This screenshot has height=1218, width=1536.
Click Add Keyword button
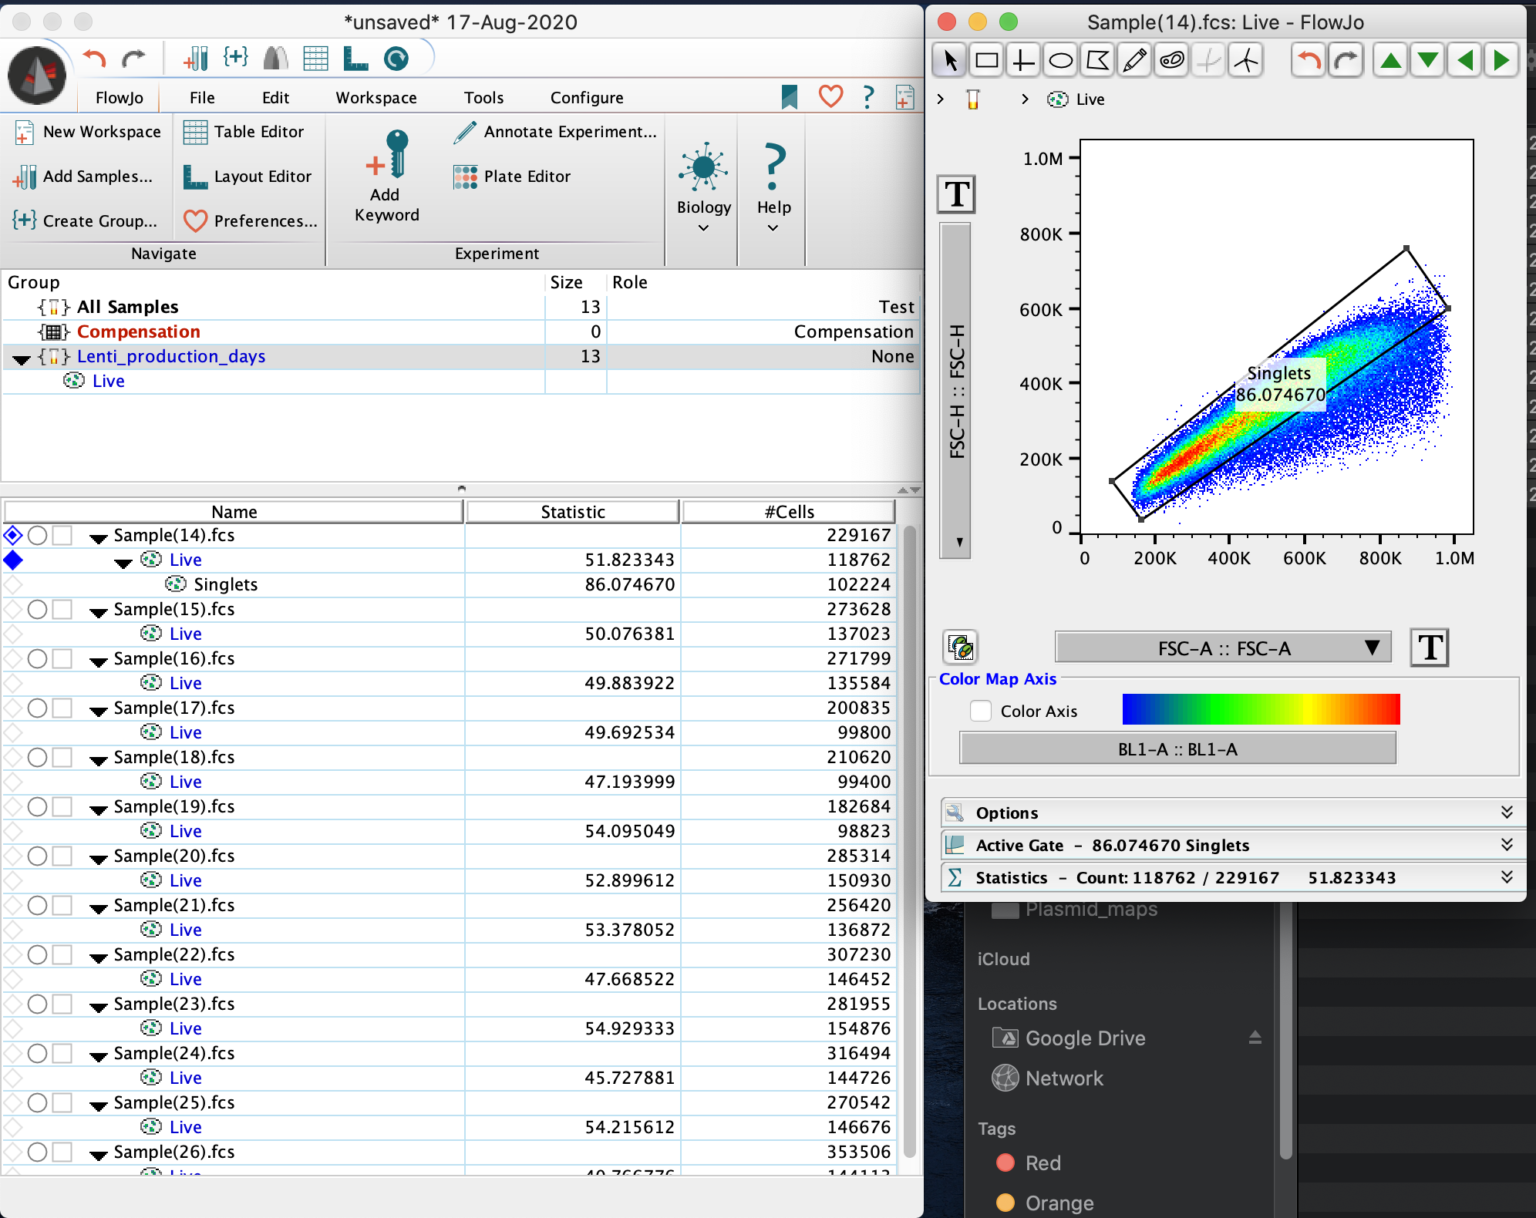click(387, 177)
